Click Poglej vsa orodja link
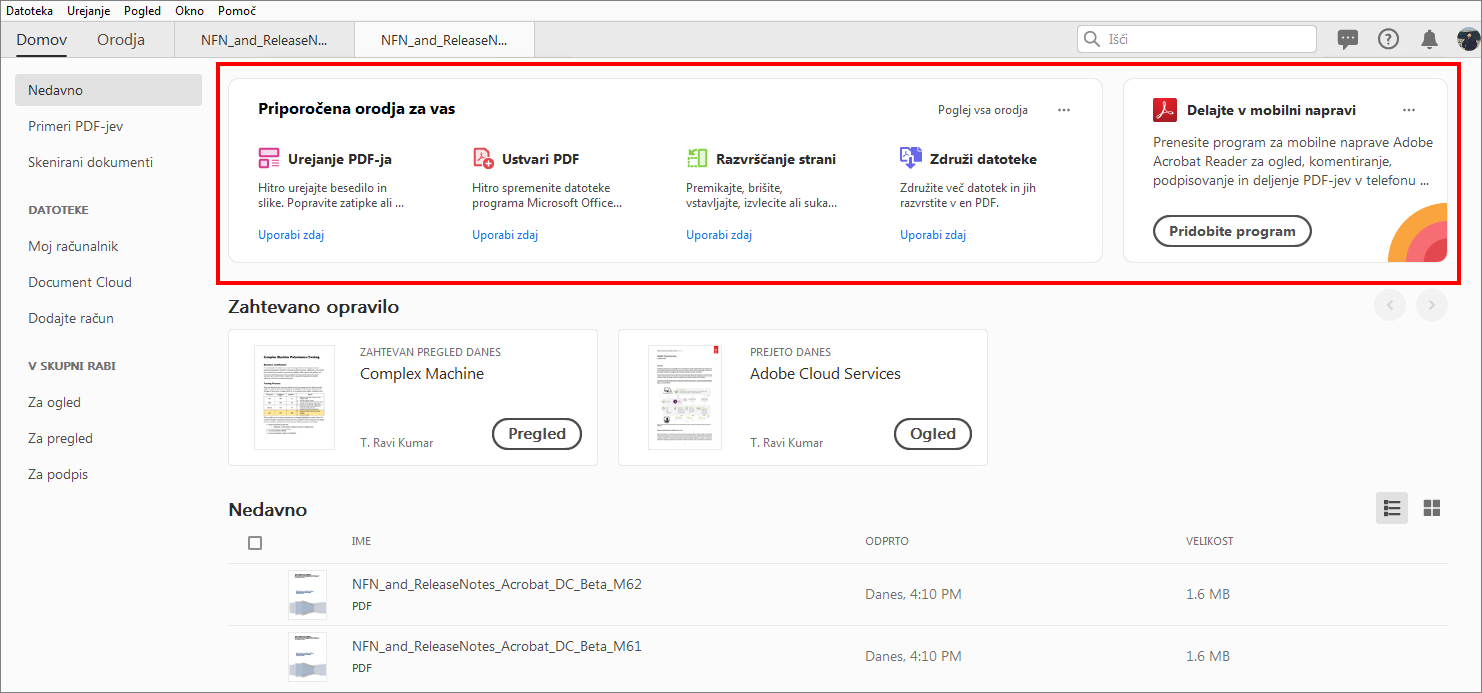This screenshot has height=693, width=1482. [983, 110]
